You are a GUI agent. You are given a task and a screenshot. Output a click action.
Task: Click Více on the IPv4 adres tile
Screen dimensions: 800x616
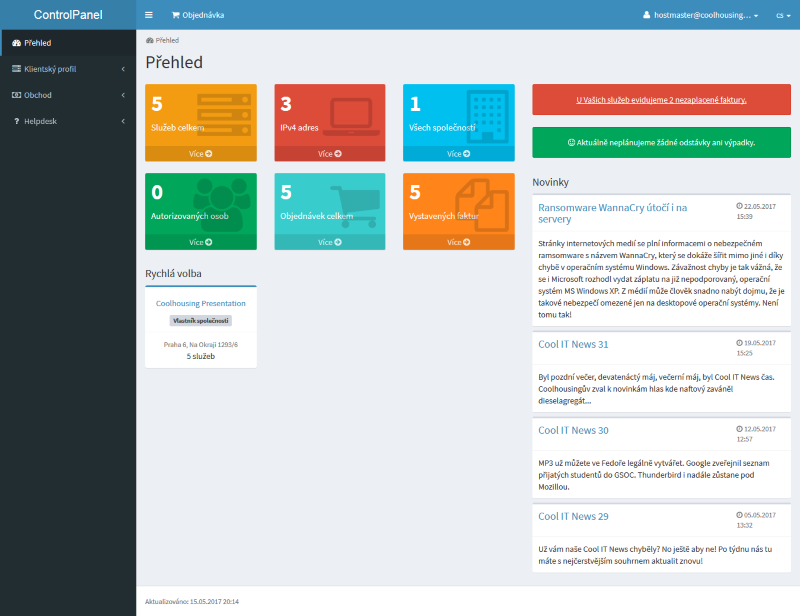pyautogui.click(x=330, y=154)
